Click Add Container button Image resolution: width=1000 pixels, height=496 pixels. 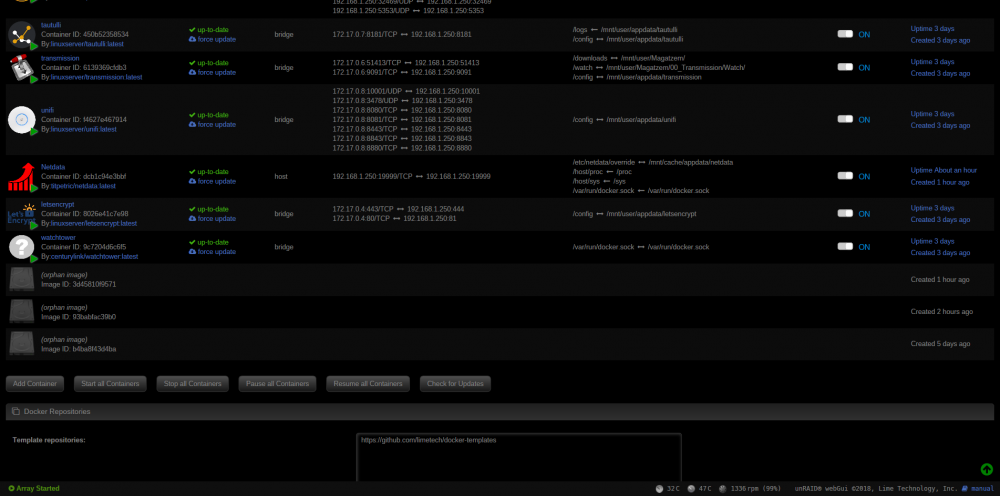35,384
